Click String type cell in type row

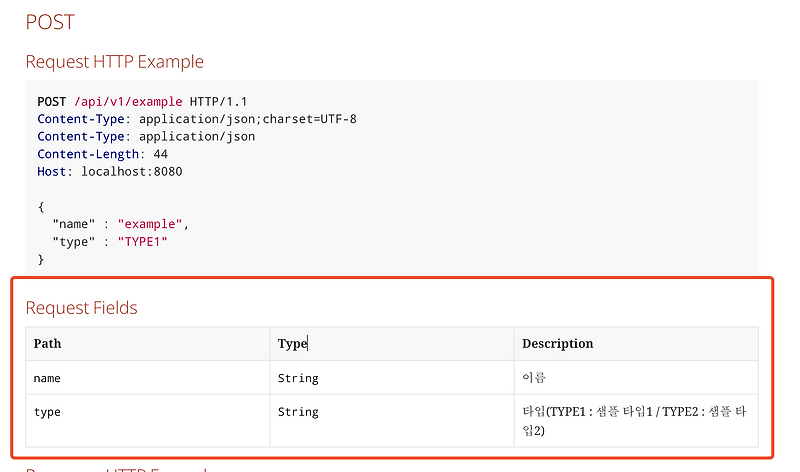pyautogui.click(x=392, y=421)
